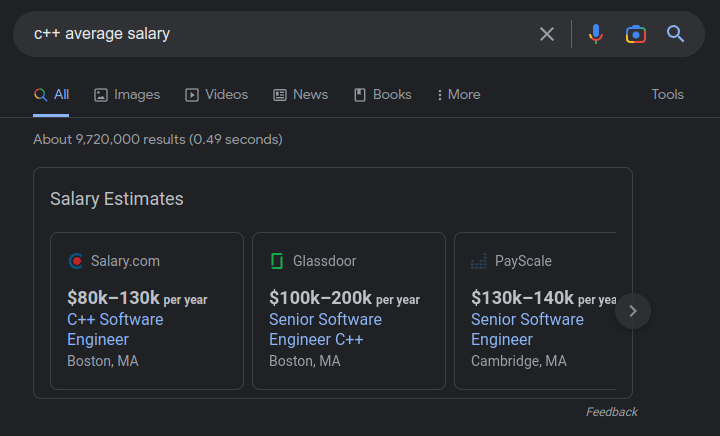Switch to the Books tab

(382, 95)
